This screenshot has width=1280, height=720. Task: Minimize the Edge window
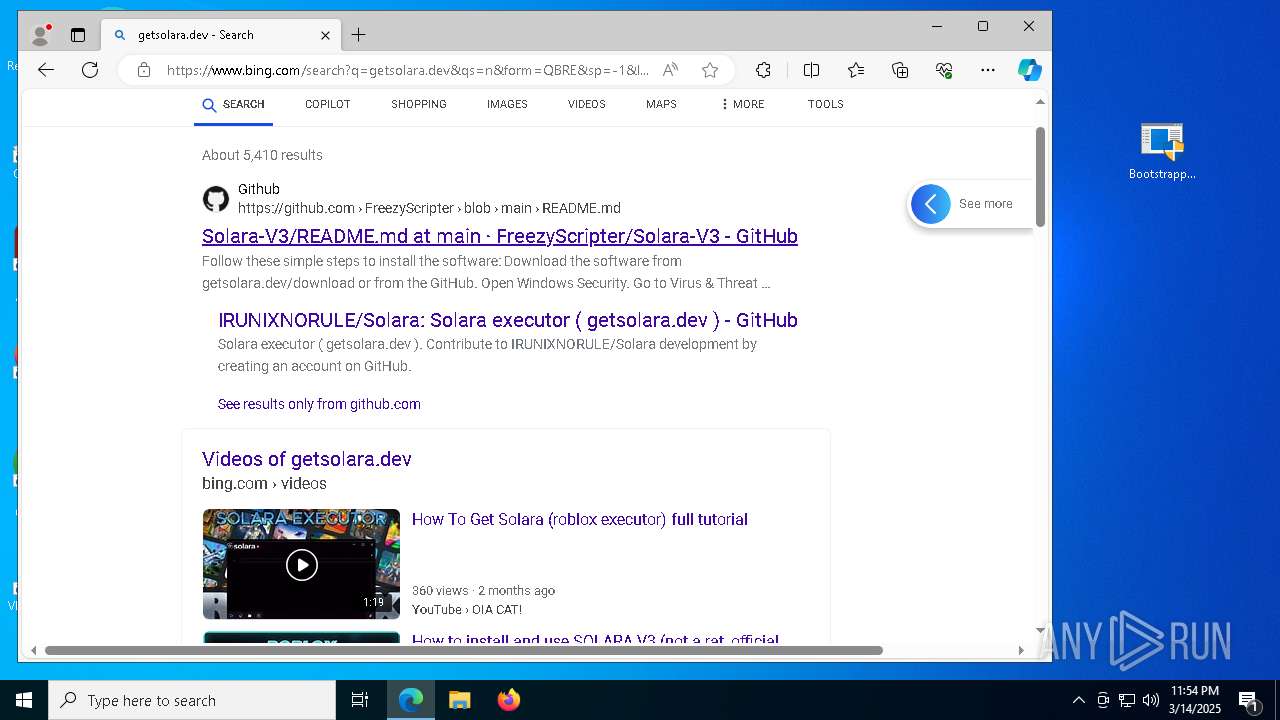(x=937, y=26)
